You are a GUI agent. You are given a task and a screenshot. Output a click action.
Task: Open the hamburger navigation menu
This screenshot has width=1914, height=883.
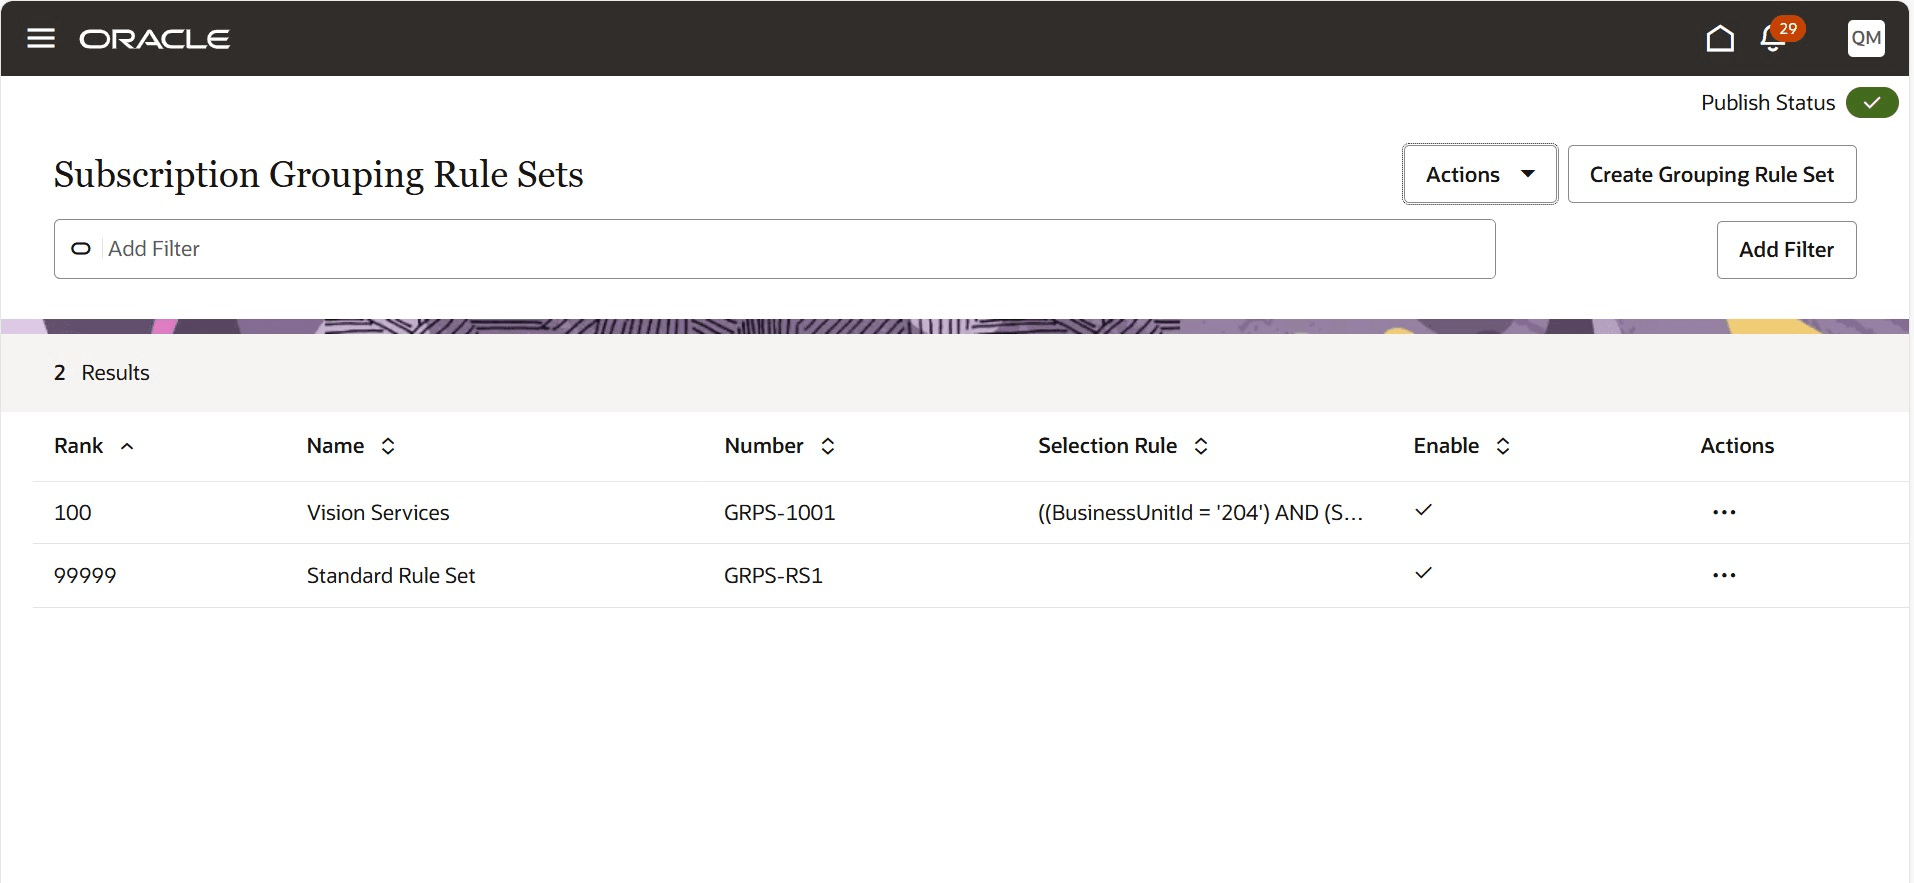click(x=40, y=38)
